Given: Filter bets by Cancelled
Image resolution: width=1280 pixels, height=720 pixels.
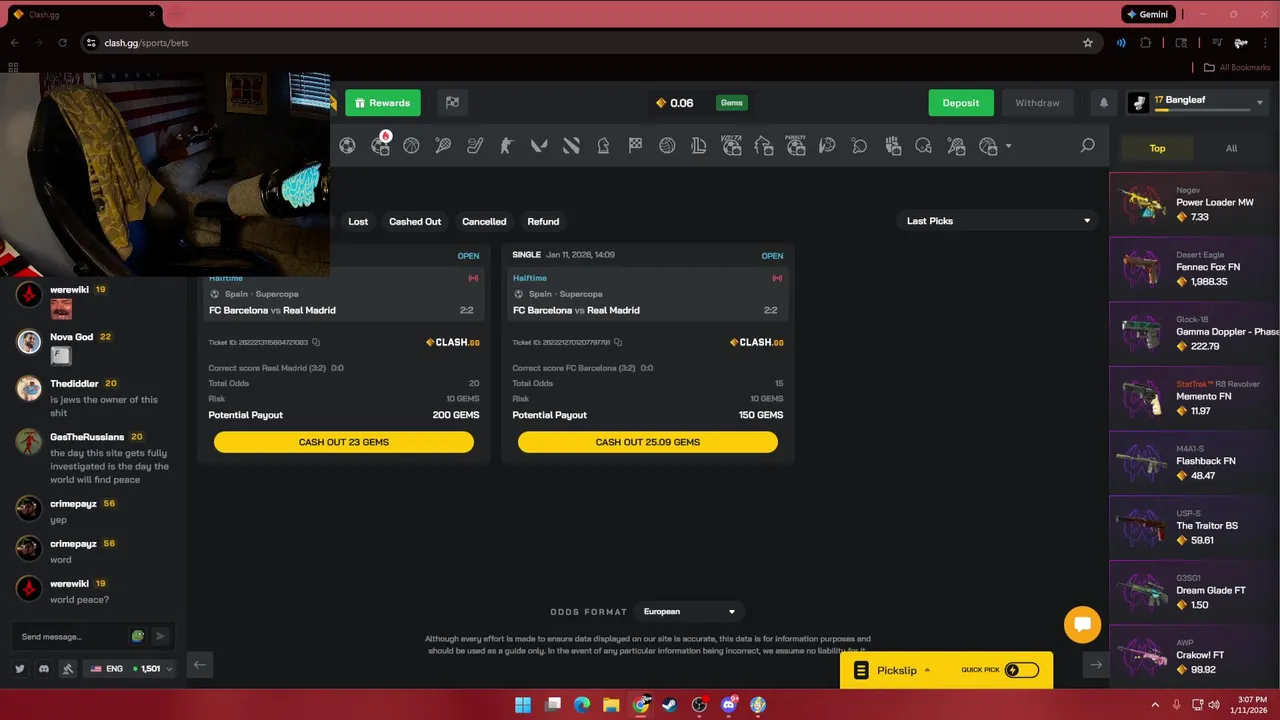Looking at the screenshot, I should coord(484,221).
